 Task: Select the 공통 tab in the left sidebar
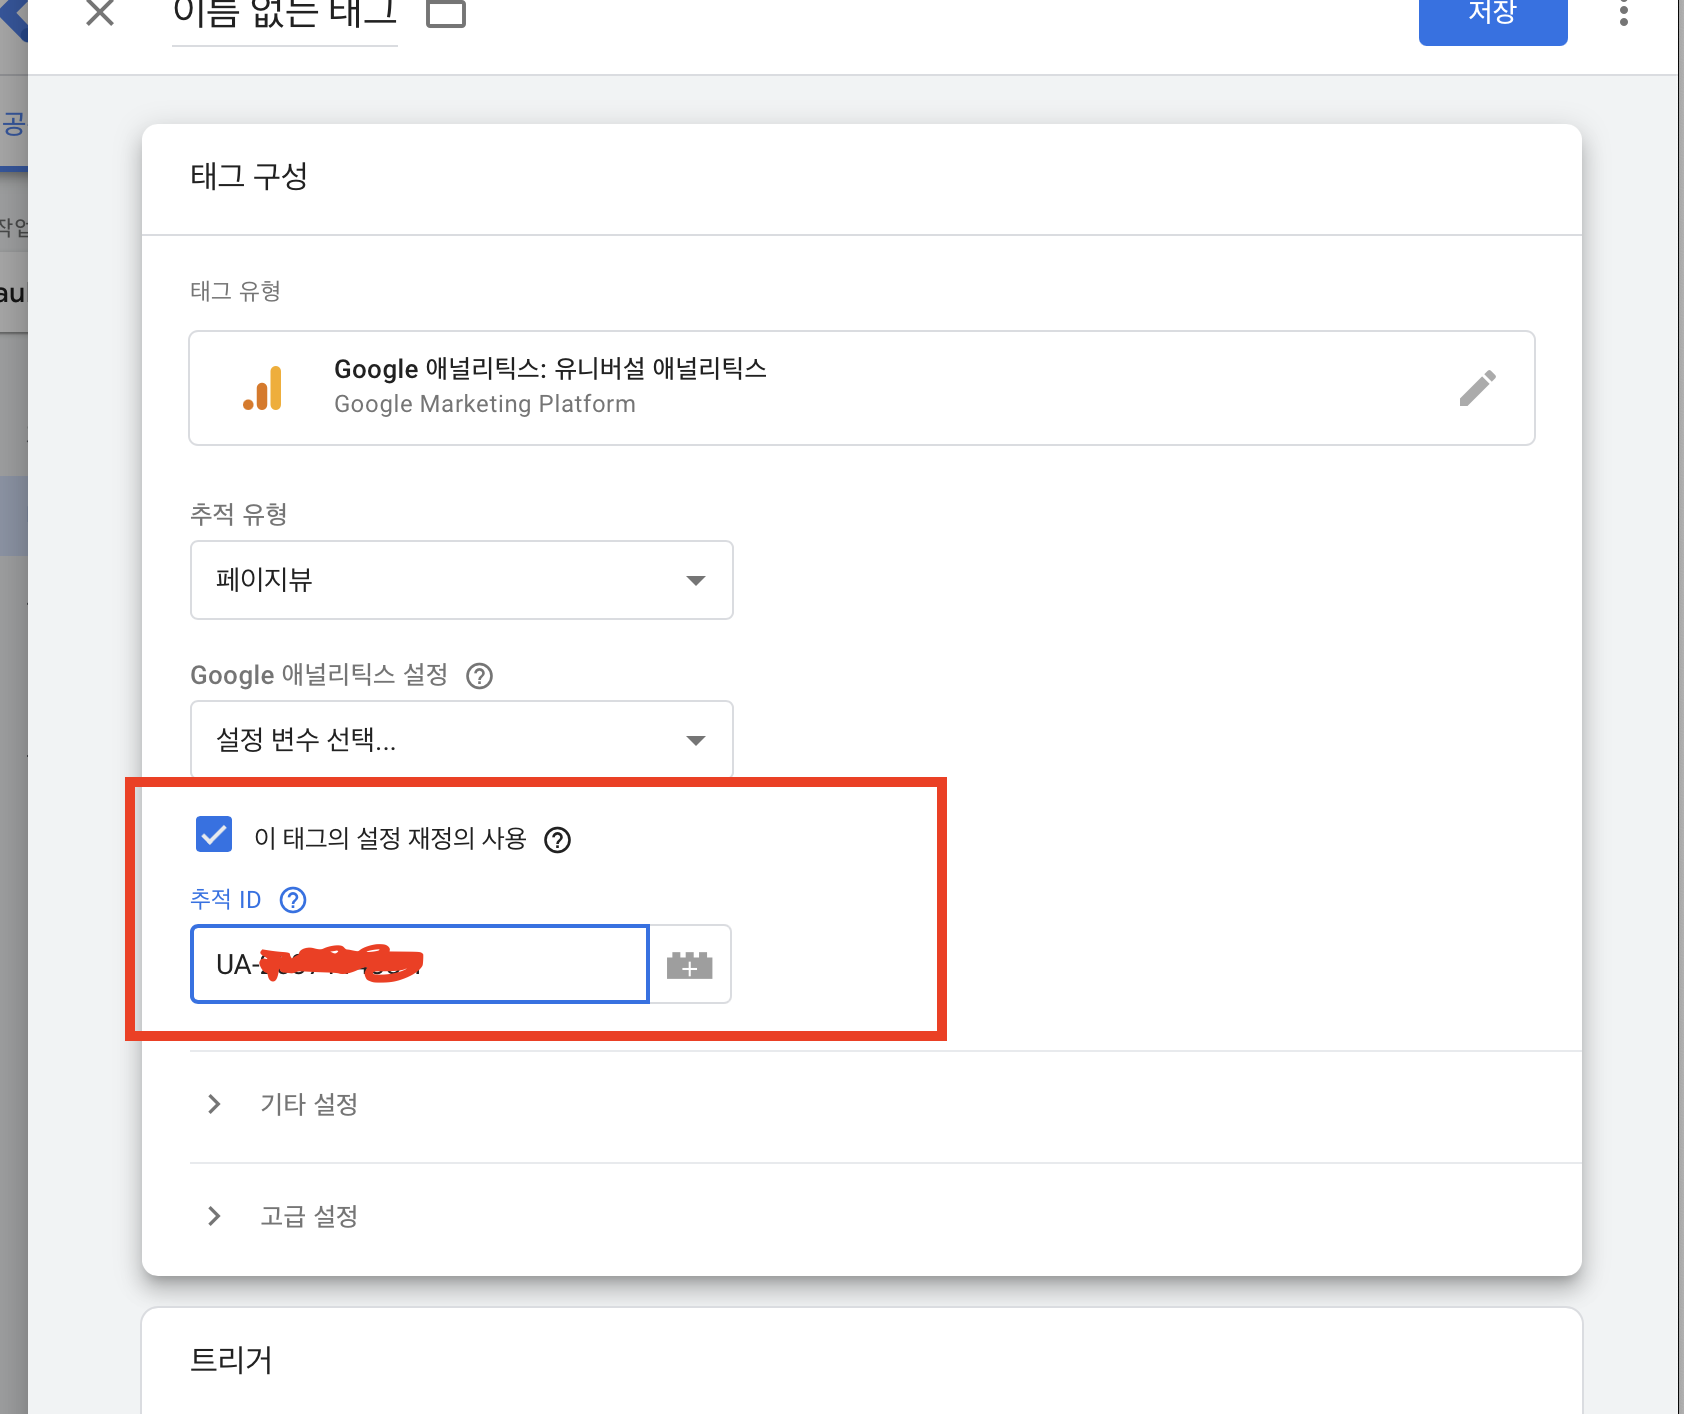[x=14, y=122]
